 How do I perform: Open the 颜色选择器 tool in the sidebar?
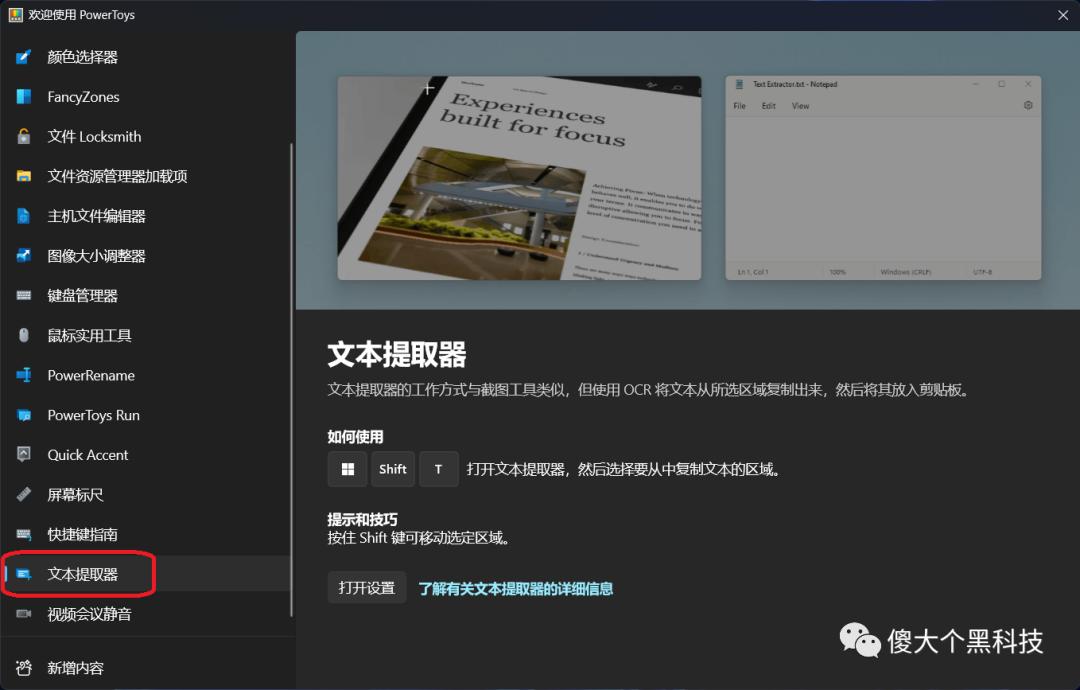click(x=80, y=57)
